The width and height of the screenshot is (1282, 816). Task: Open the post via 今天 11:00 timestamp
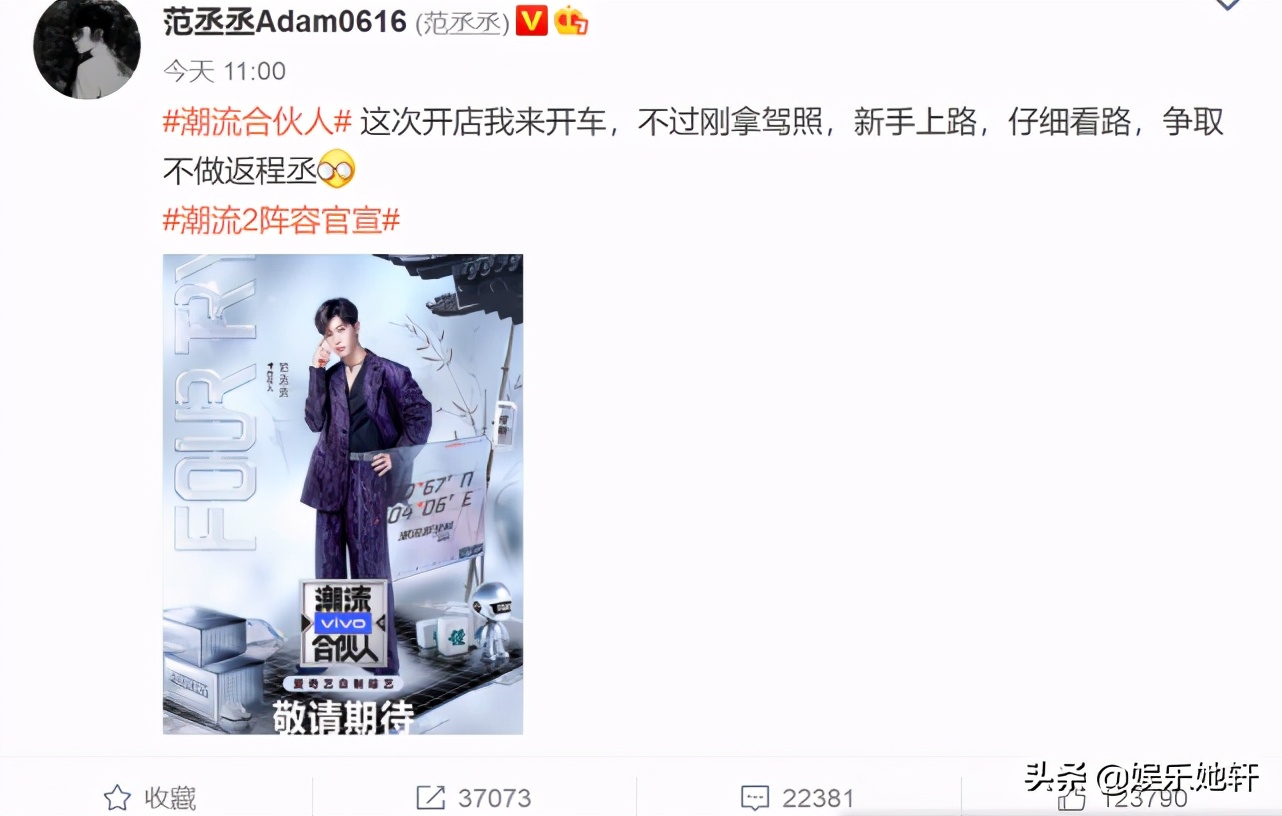point(224,71)
